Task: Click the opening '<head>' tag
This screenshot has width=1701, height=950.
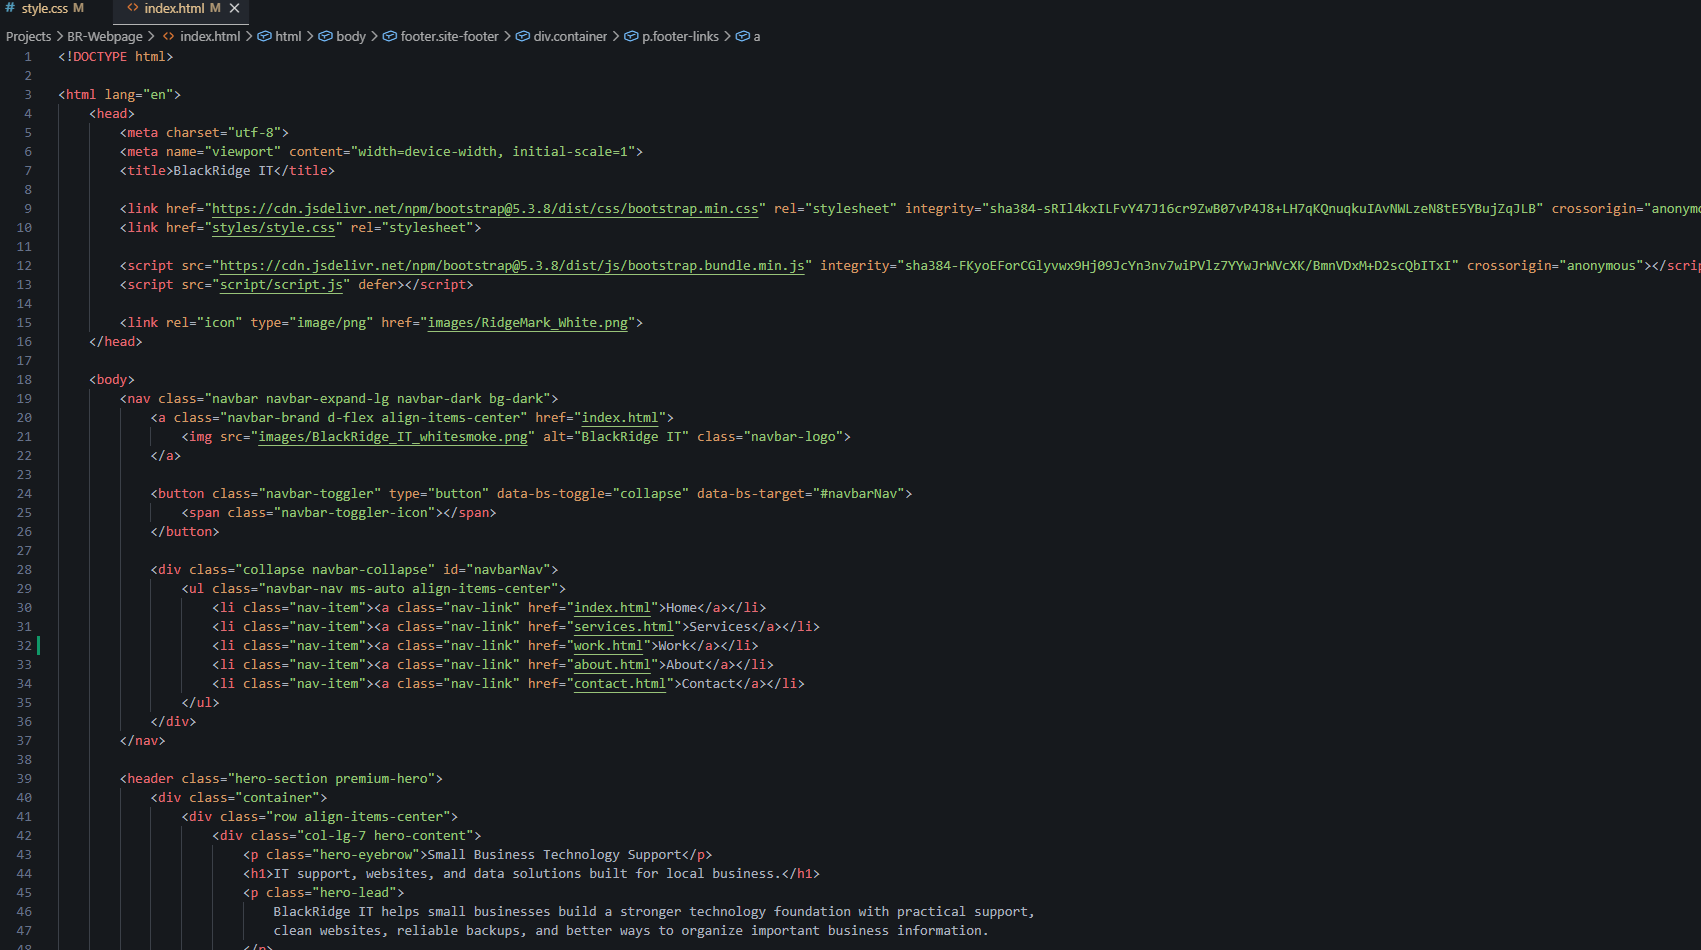Action: click(112, 114)
